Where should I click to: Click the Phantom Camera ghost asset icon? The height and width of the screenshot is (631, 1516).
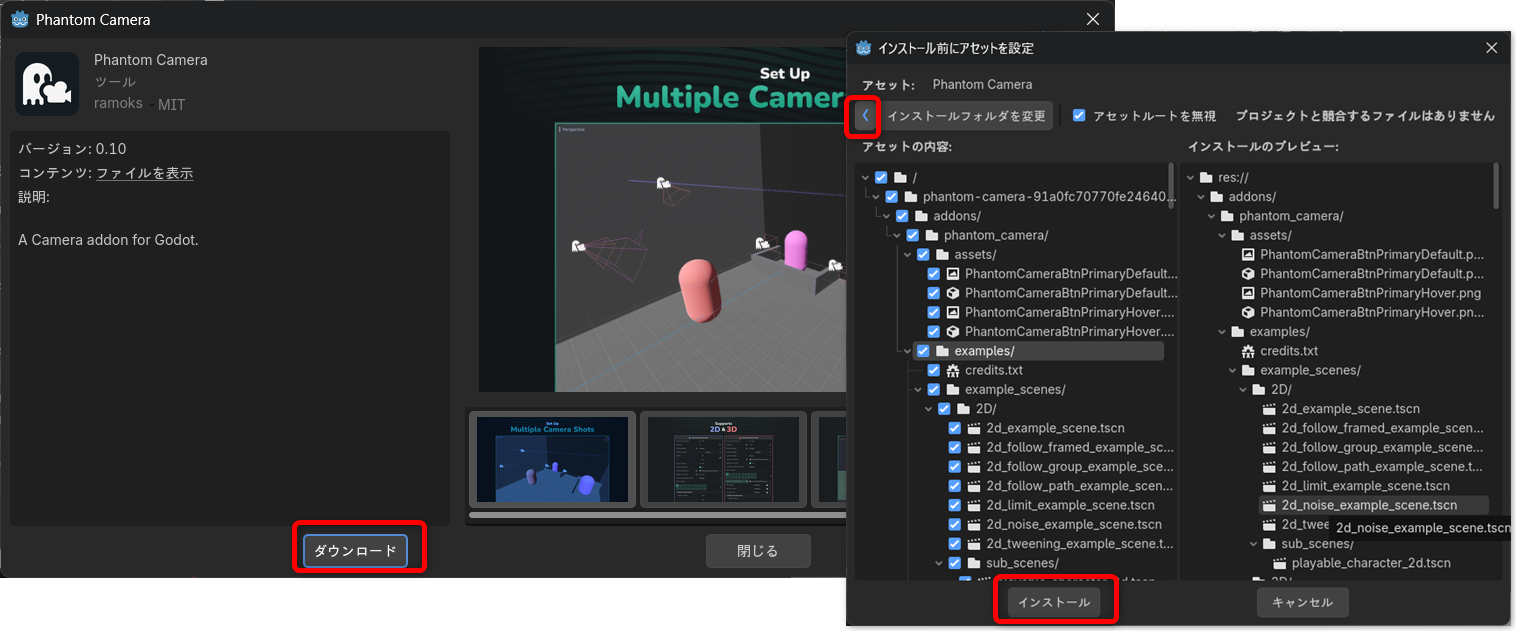coord(47,84)
